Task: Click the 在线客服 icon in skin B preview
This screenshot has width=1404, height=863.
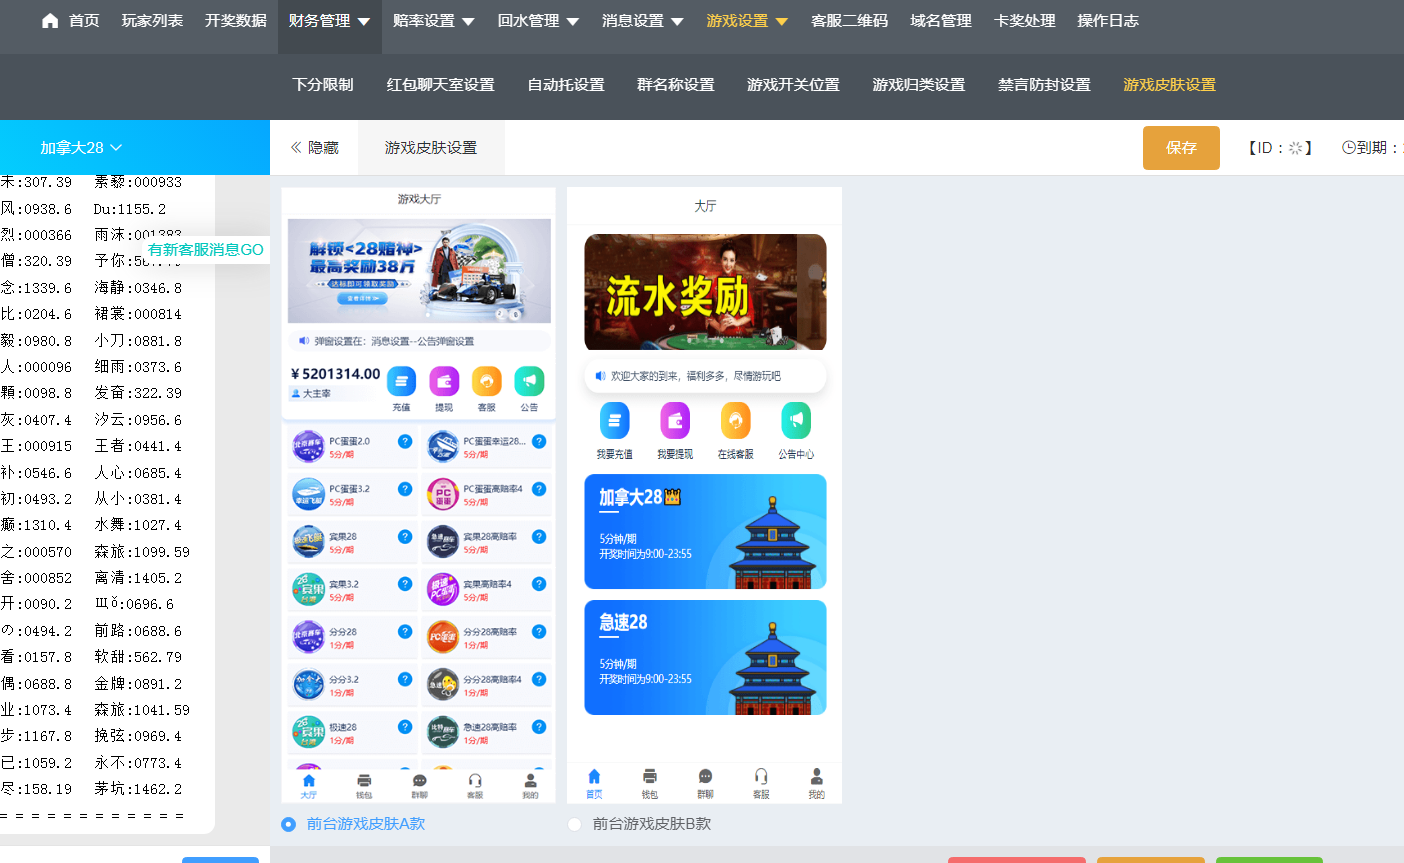Action: pos(735,423)
